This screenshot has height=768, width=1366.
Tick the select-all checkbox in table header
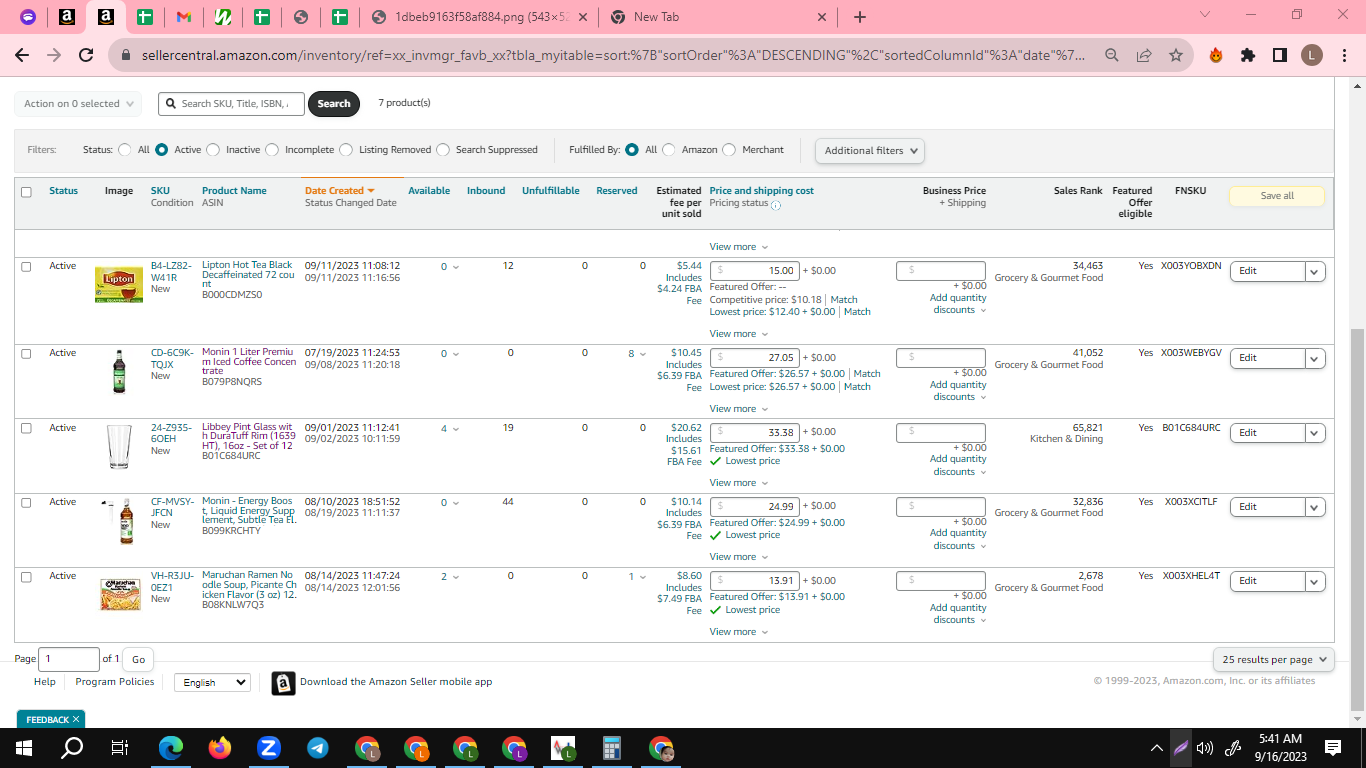tap(26, 192)
